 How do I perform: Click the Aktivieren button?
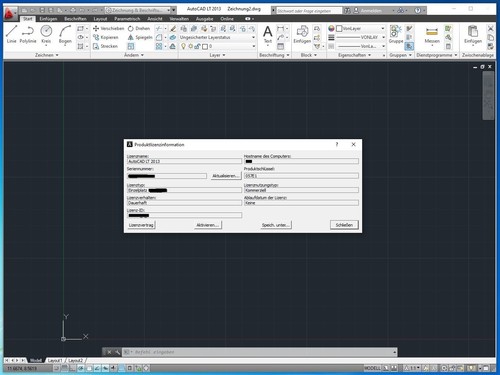[x=207, y=225]
